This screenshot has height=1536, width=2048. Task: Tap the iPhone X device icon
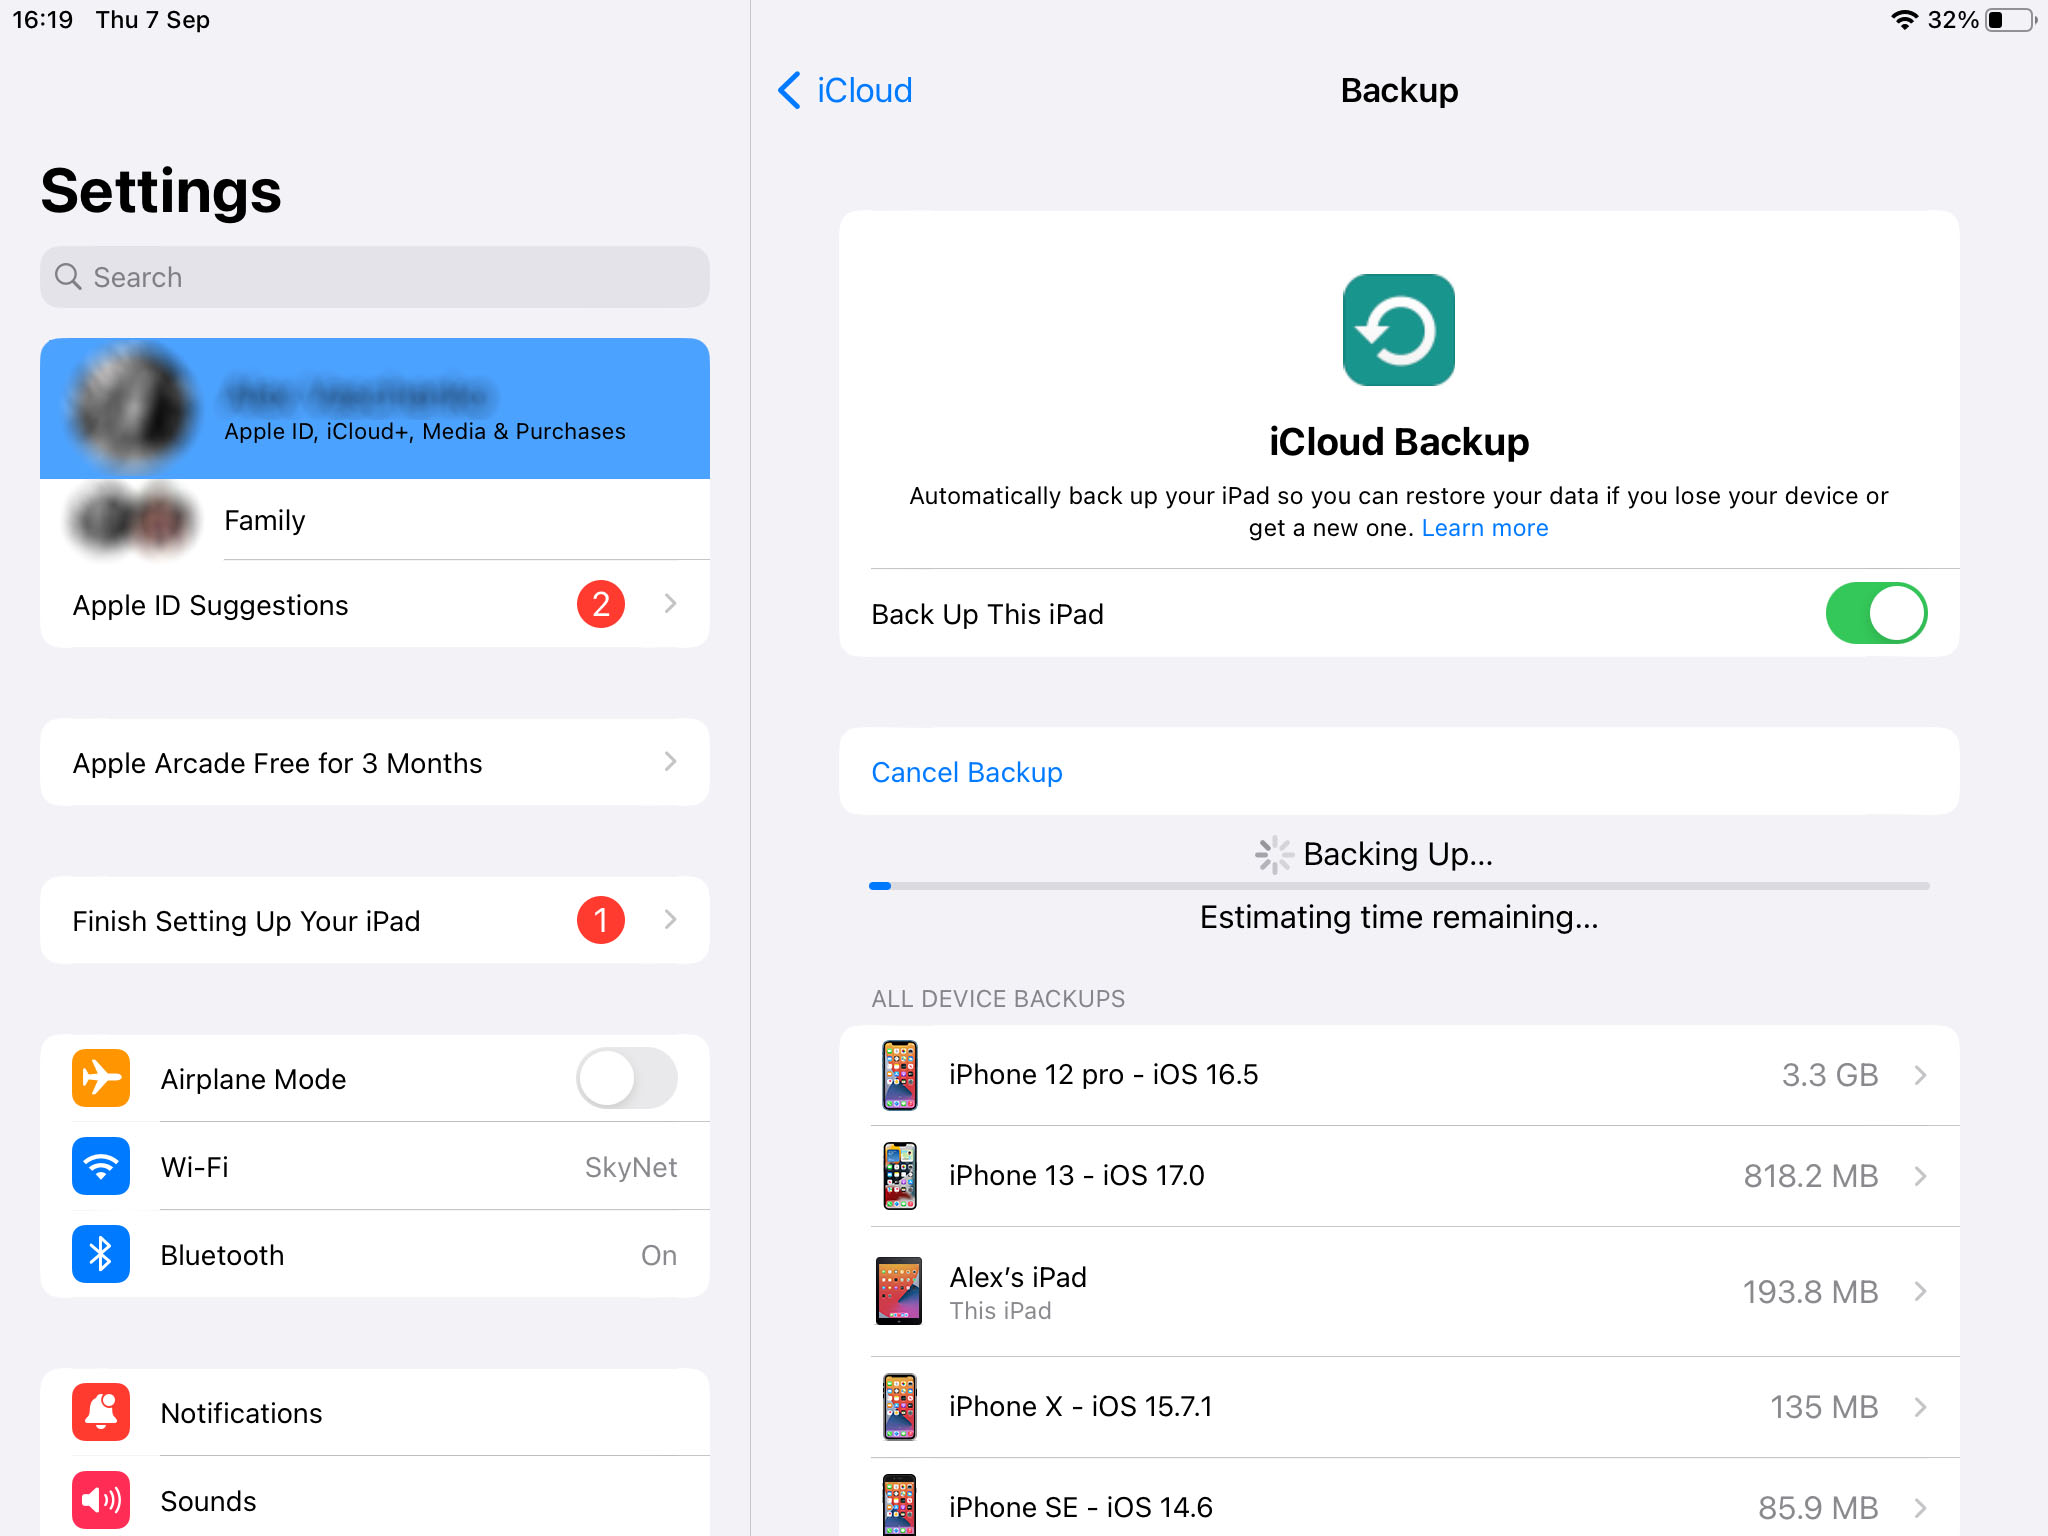tap(899, 1407)
